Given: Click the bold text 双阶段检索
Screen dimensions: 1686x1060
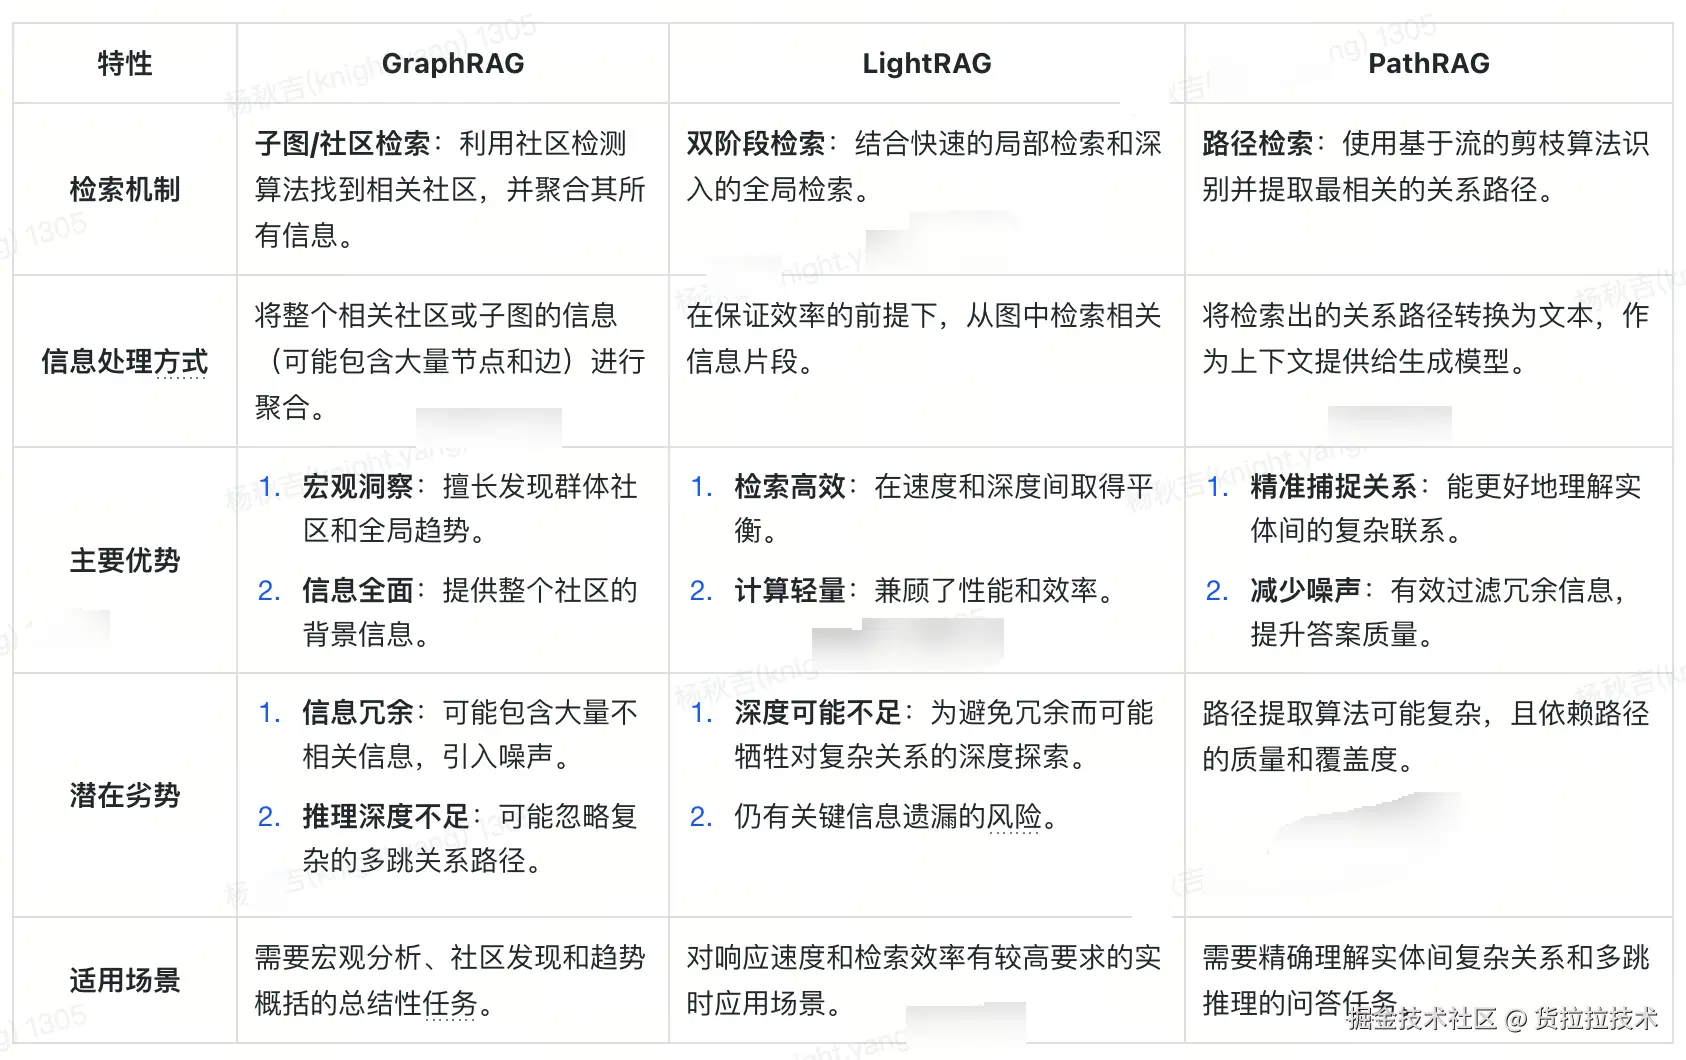Looking at the screenshot, I should coord(756,143).
